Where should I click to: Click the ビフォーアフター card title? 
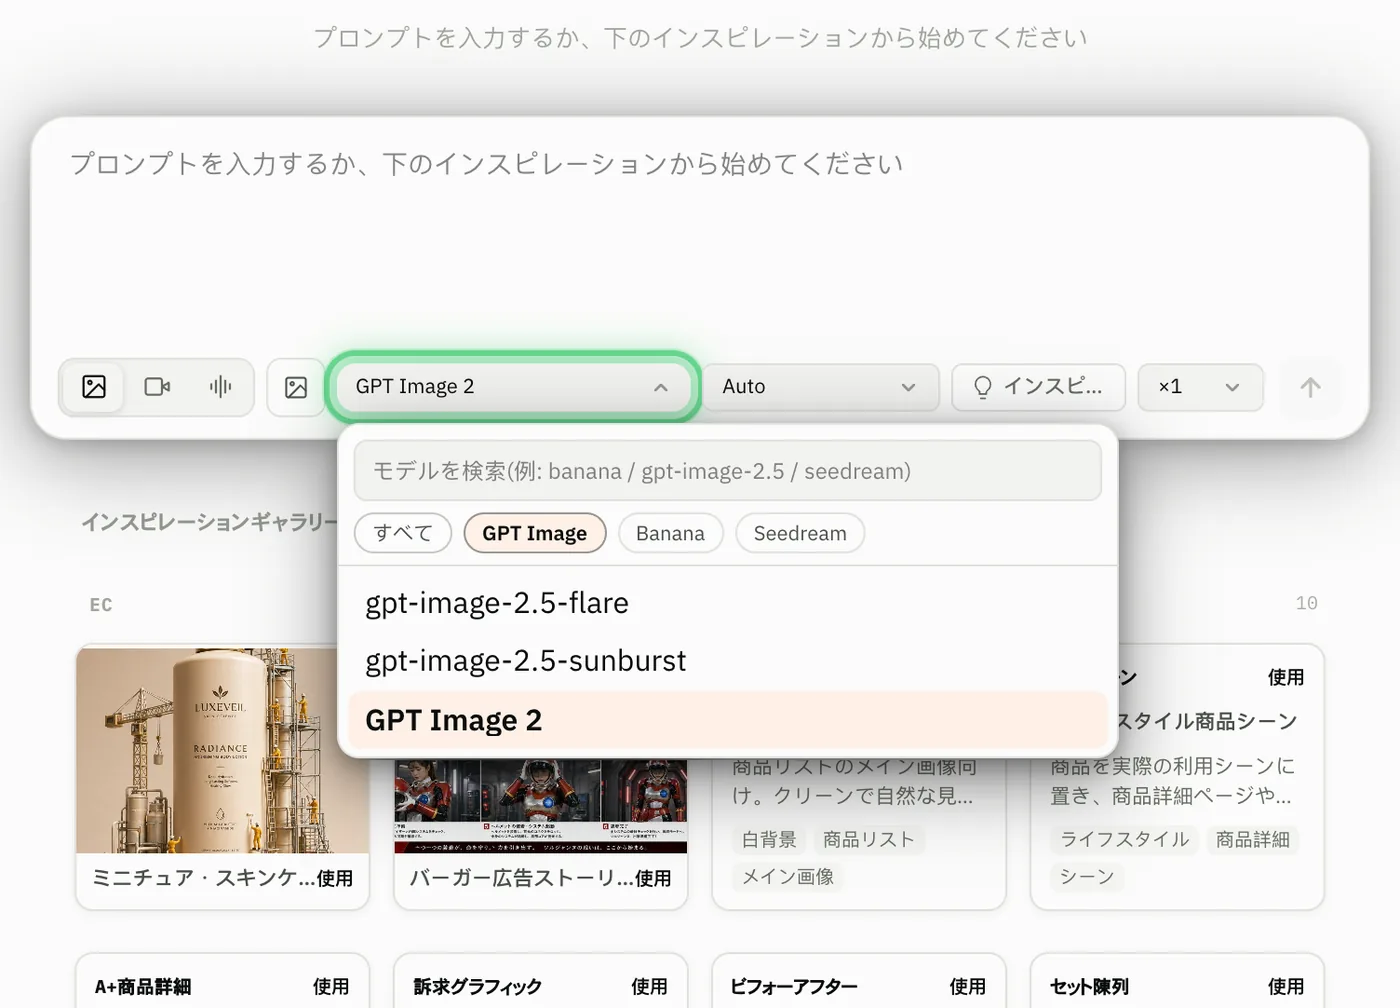pyautogui.click(x=794, y=987)
